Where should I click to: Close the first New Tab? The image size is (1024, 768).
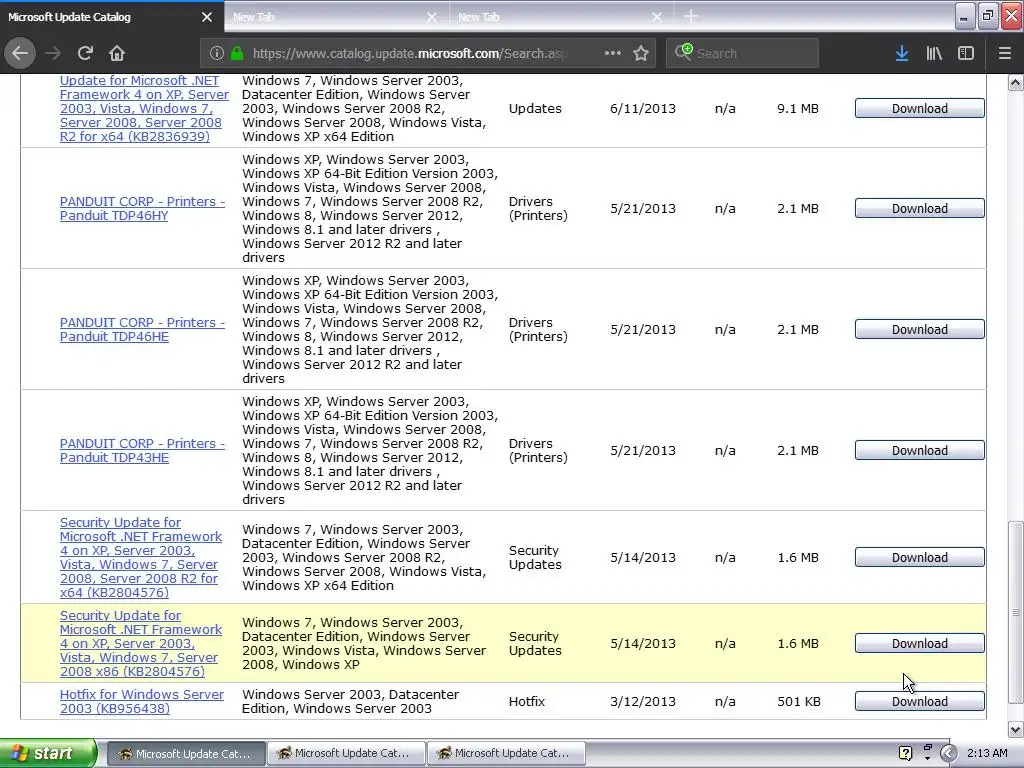click(432, 17)
